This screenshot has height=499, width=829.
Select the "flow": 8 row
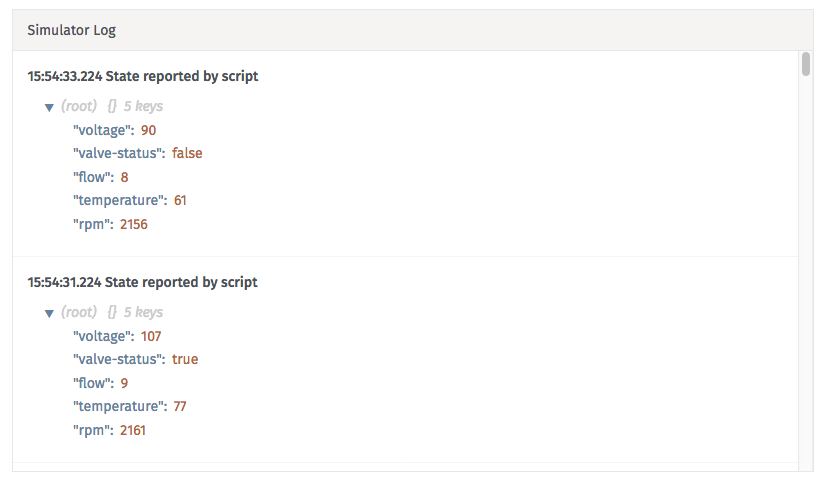click(100, 177)
